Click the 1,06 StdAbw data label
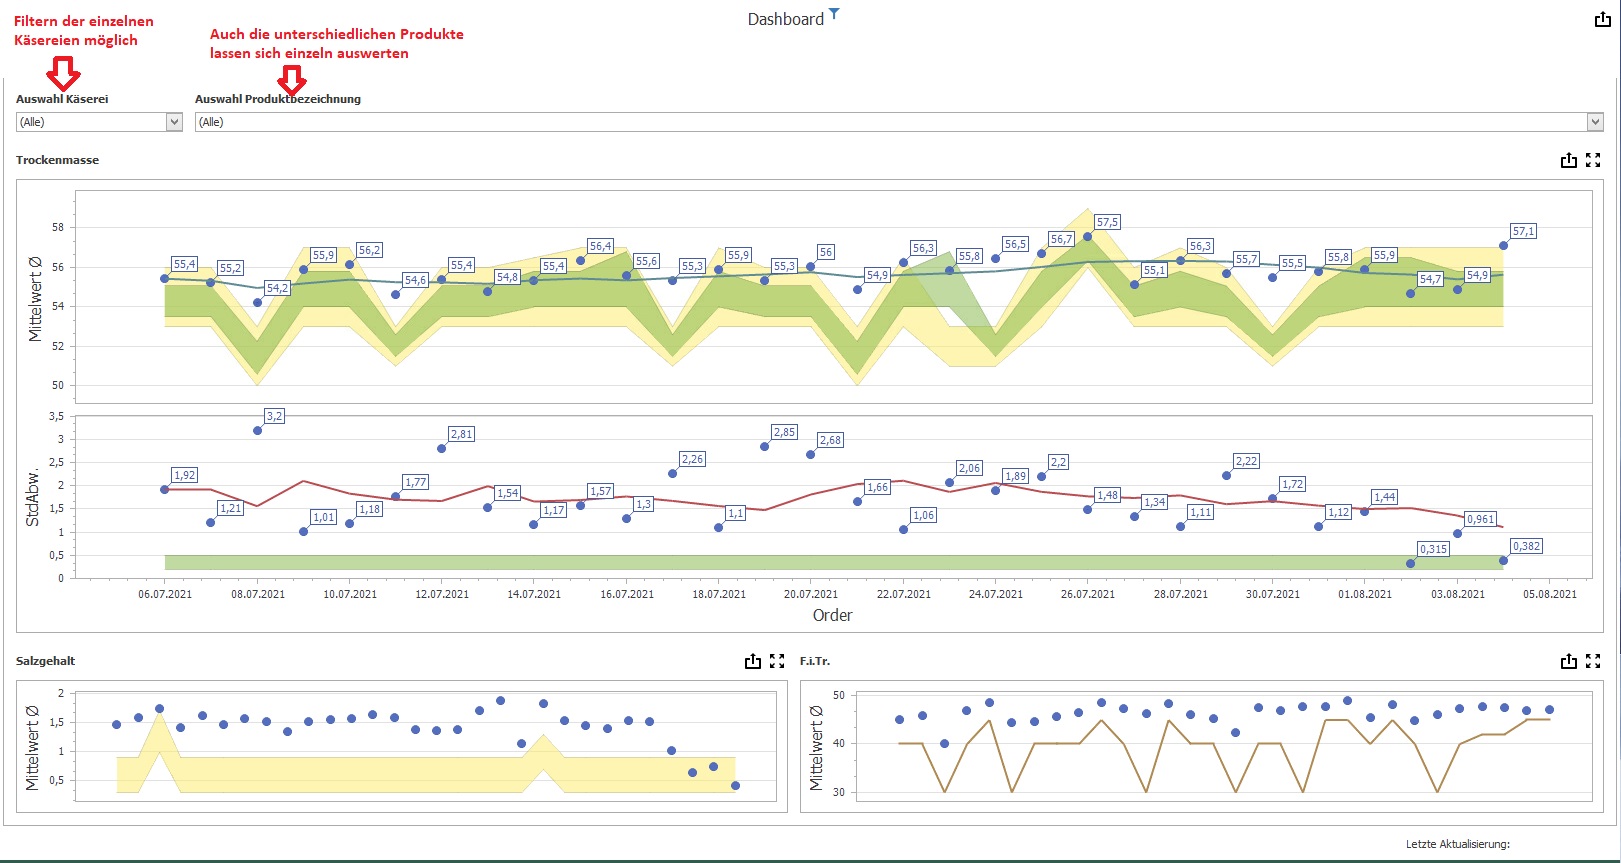 923,515
